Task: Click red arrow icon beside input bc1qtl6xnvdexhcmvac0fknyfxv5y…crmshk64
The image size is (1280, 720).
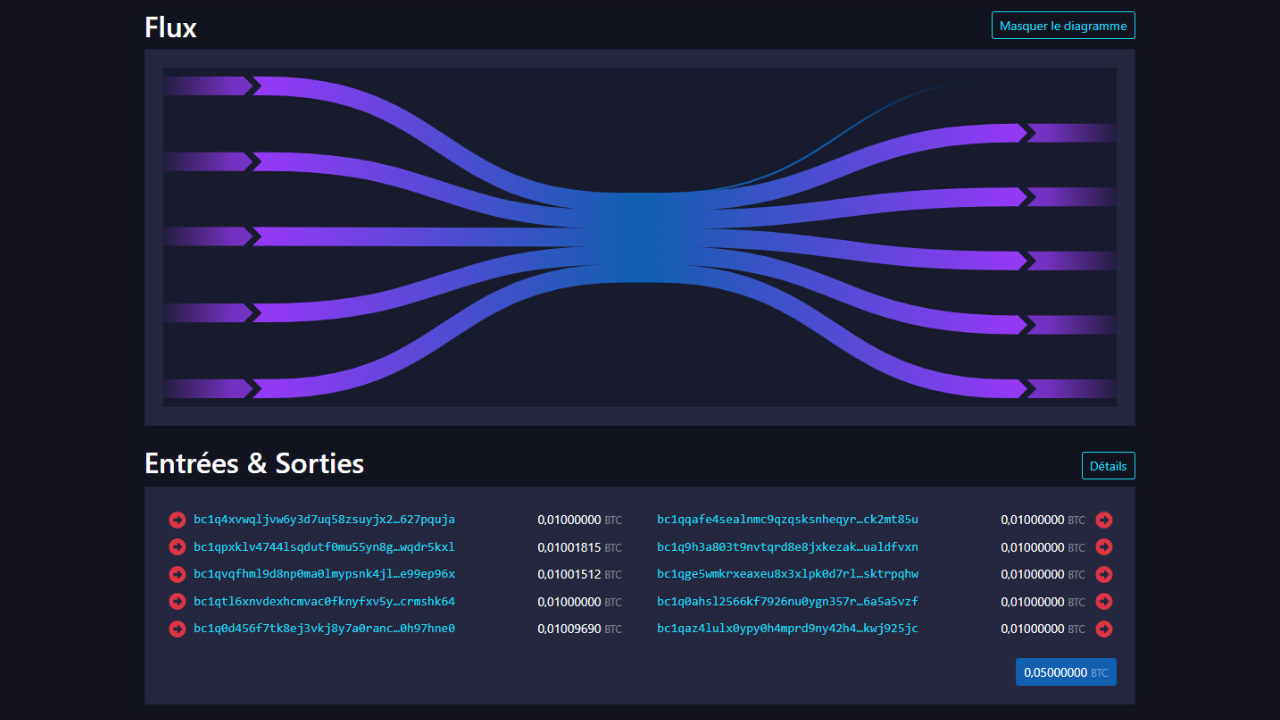Action: point(177,602)
